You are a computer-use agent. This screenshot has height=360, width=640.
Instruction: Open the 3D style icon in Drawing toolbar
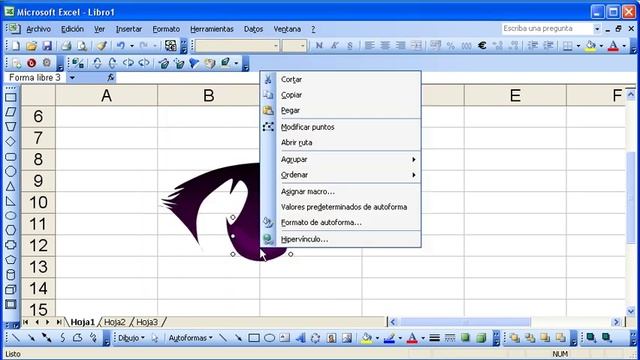point(481,338)
